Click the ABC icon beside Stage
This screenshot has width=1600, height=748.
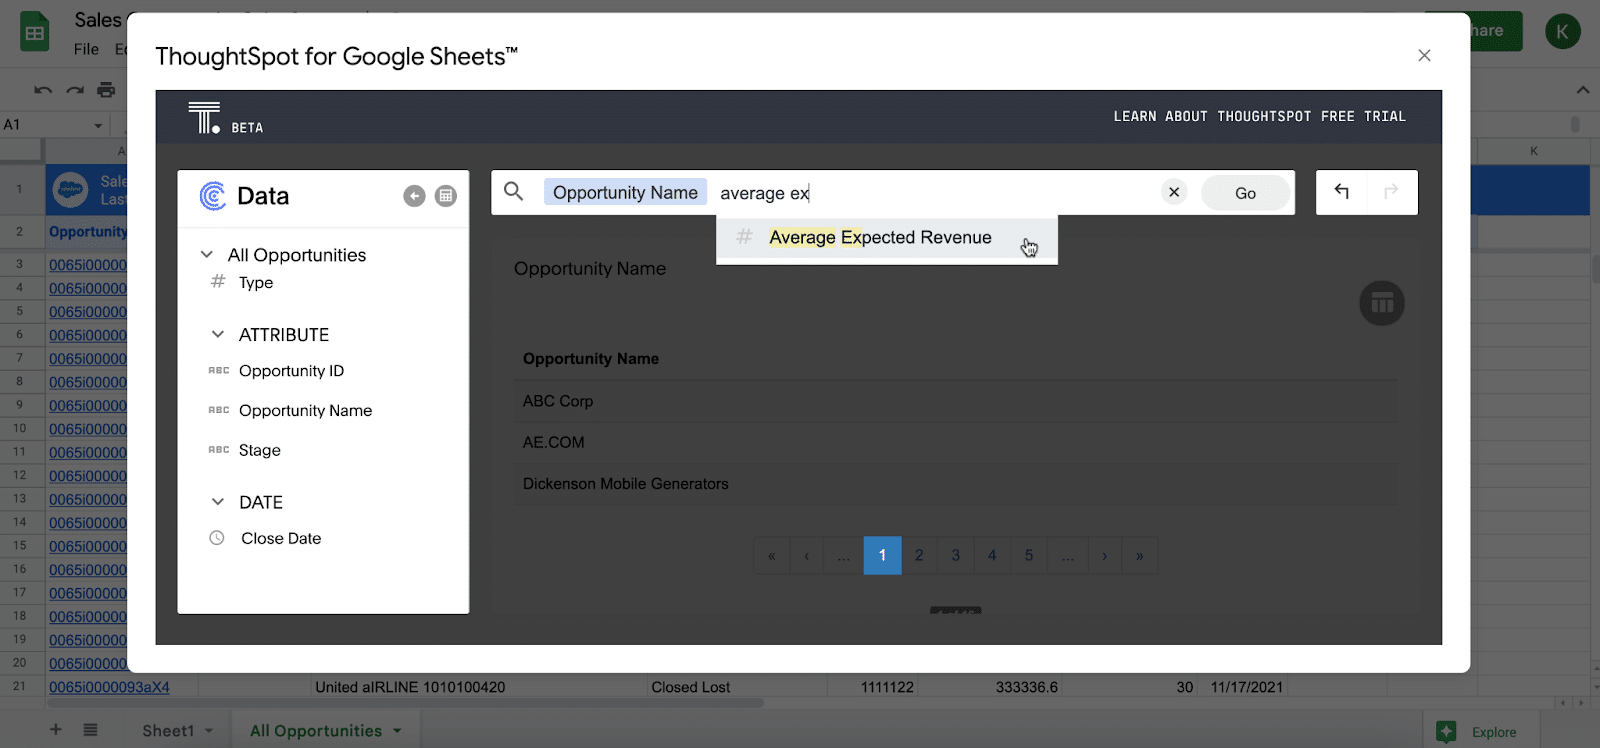coord(218,450)
